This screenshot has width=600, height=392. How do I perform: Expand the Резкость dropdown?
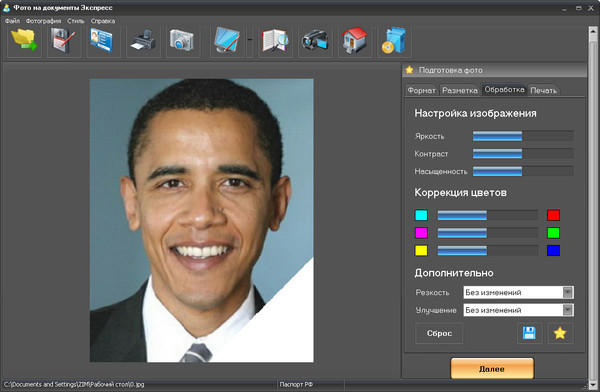[x=568, y=292]
